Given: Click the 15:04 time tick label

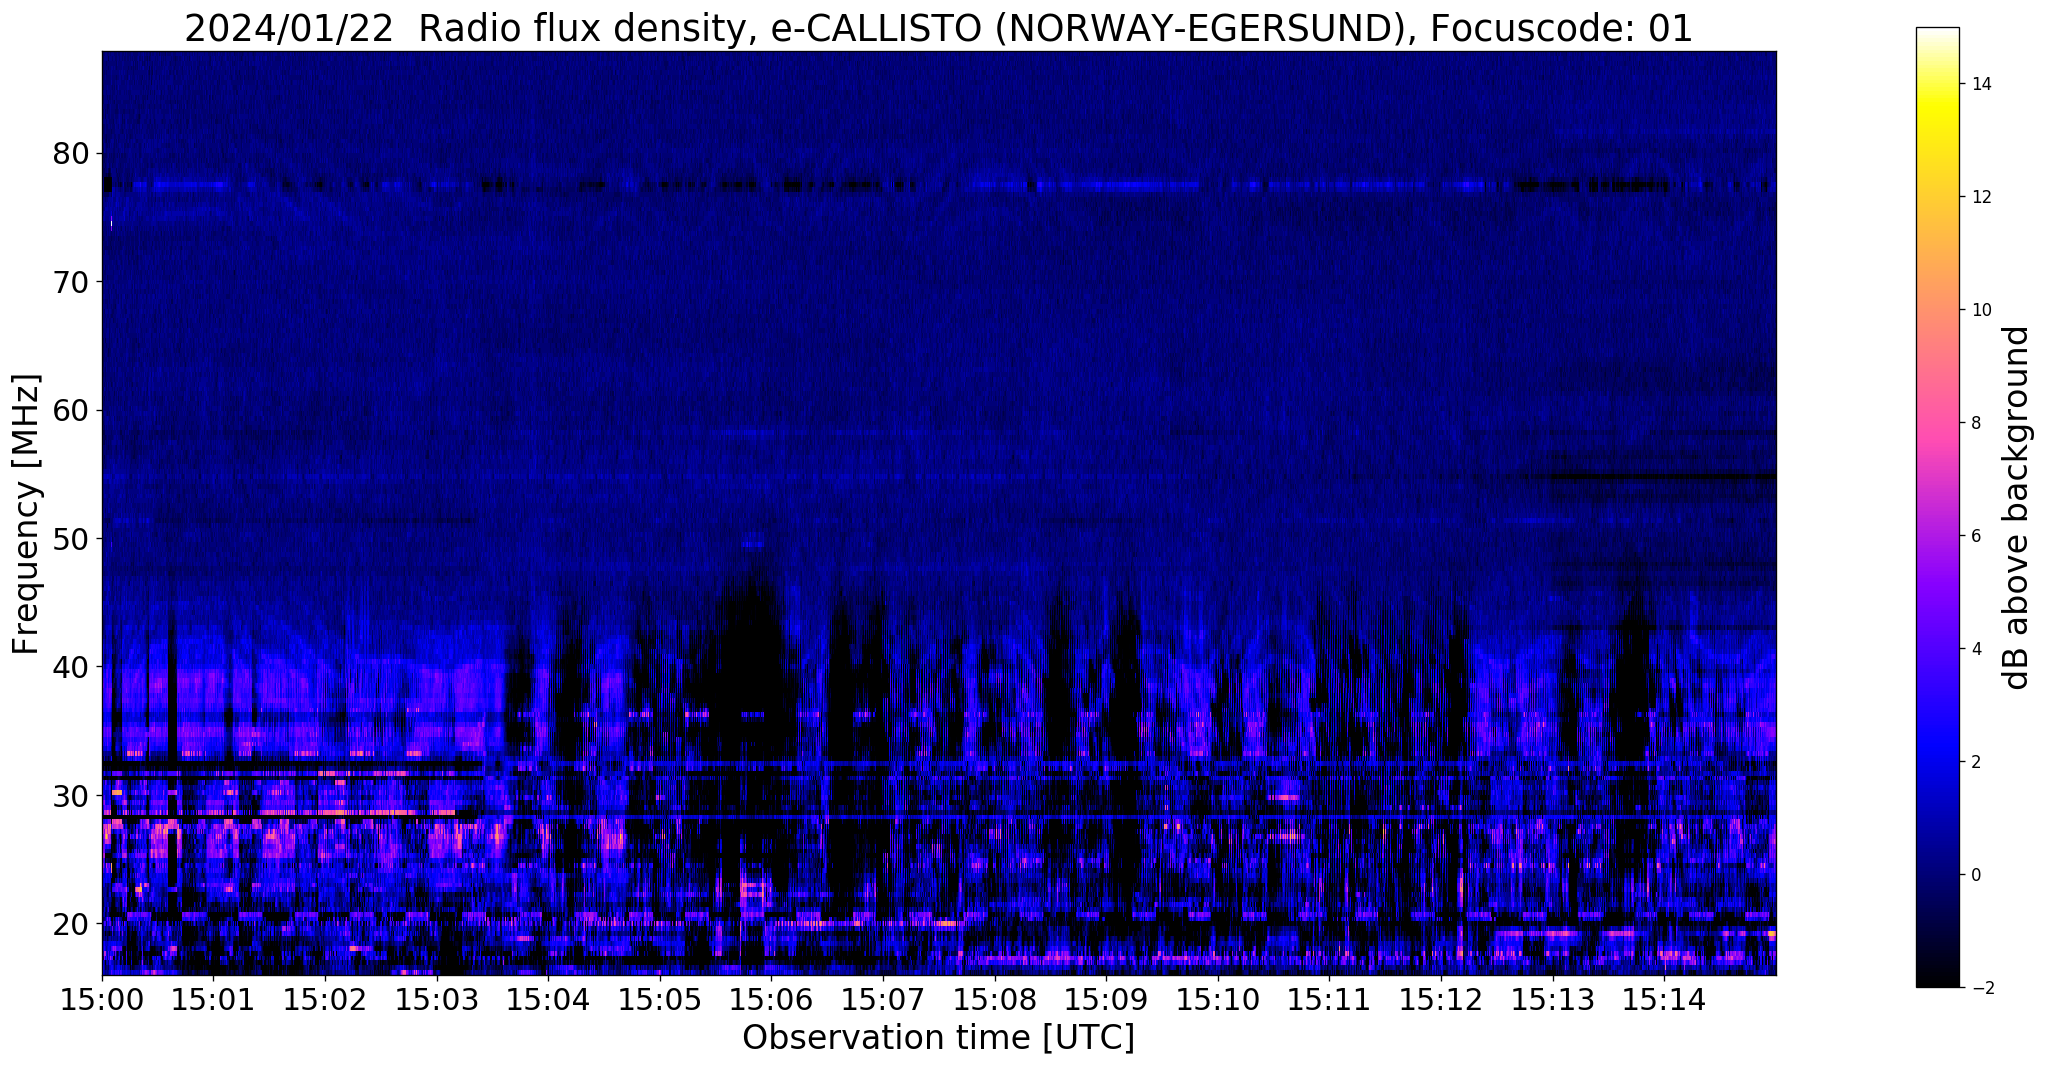Looking at the screenshot, I should (x=548, y=1000).
